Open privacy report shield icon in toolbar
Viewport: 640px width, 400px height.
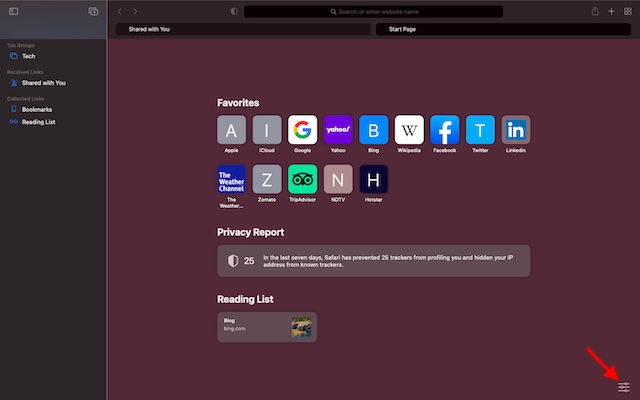234,11
